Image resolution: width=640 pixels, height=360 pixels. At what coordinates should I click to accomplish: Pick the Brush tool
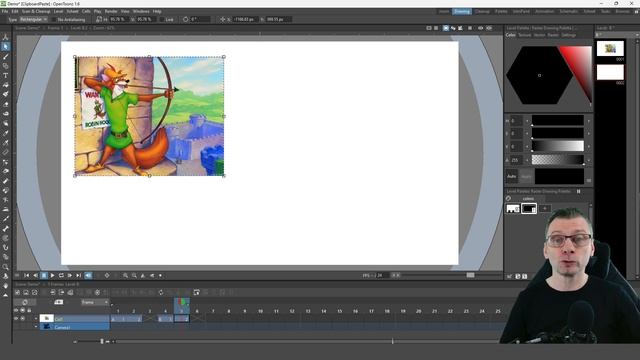[x=5, y=56]
